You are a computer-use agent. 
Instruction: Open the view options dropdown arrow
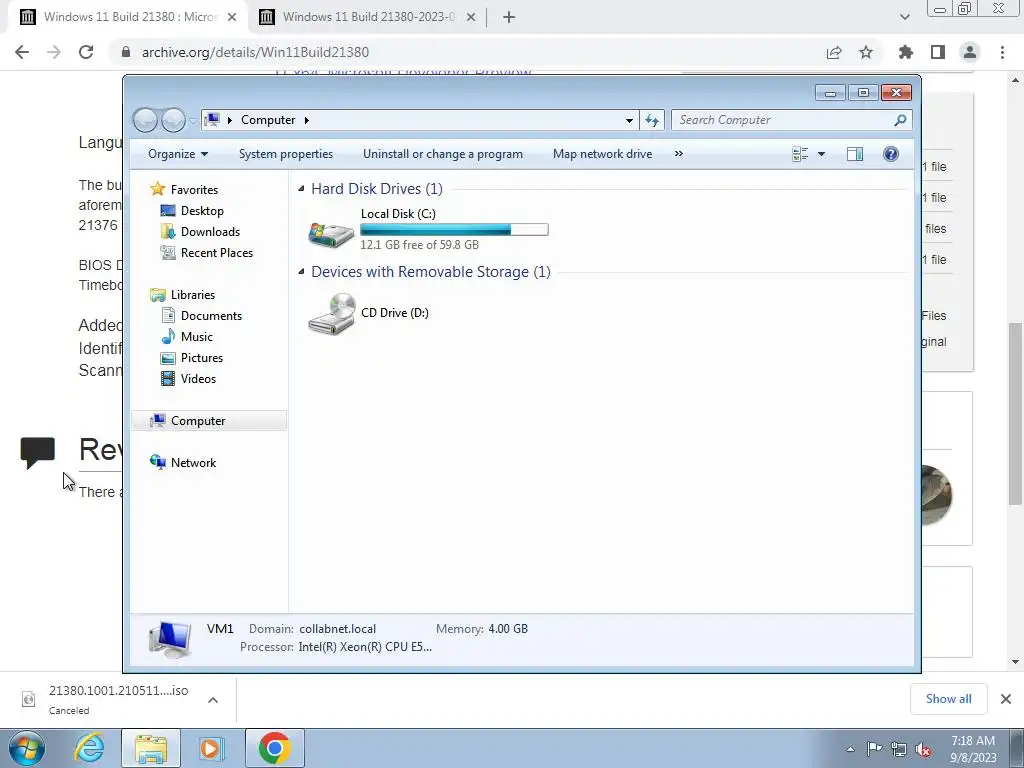click(x=821, y=154)
